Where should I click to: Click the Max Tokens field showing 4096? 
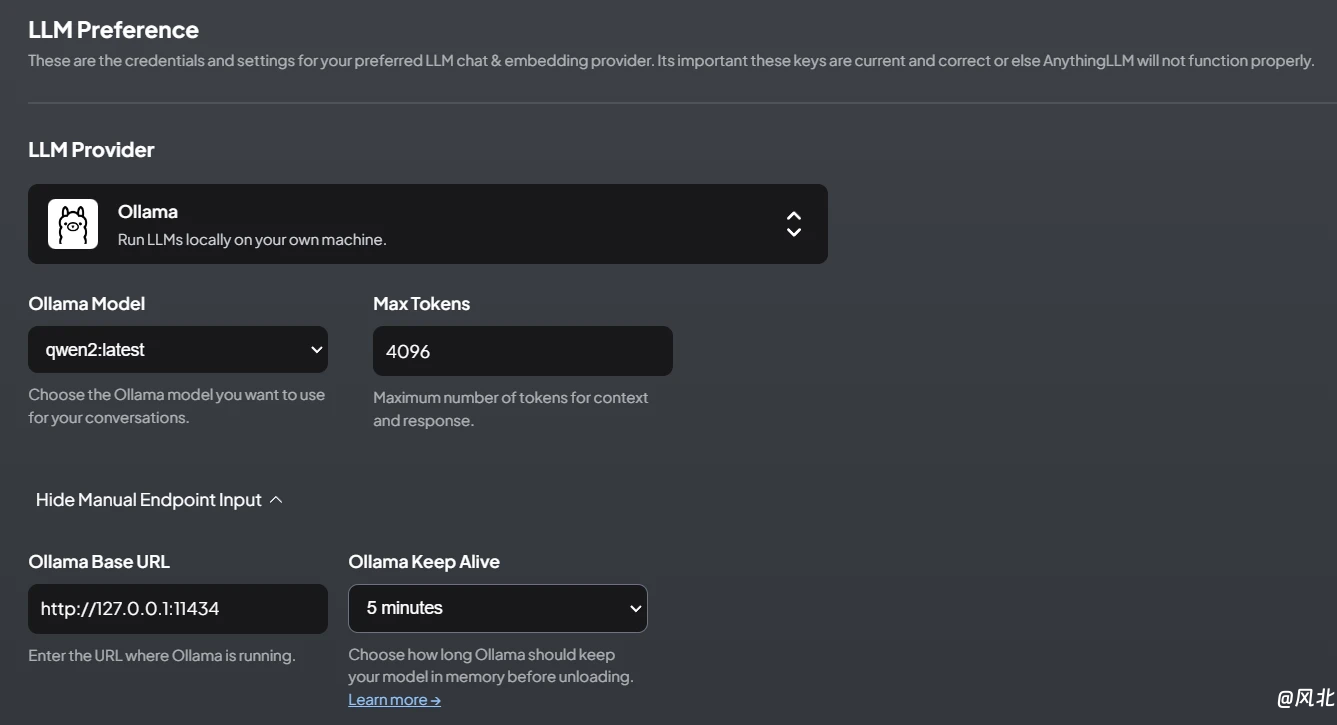click(x=523, y=351)
